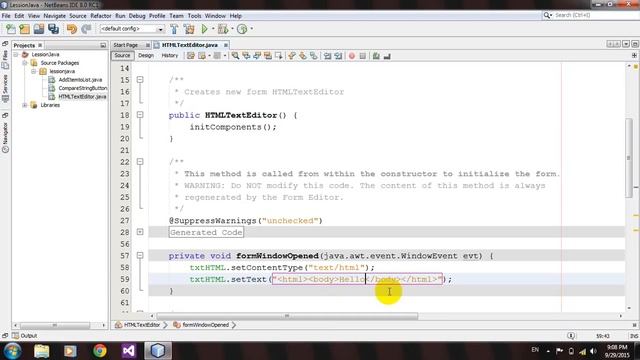Switch editor to History view
This screenshot has width=640, height=360.
point(170,56)
